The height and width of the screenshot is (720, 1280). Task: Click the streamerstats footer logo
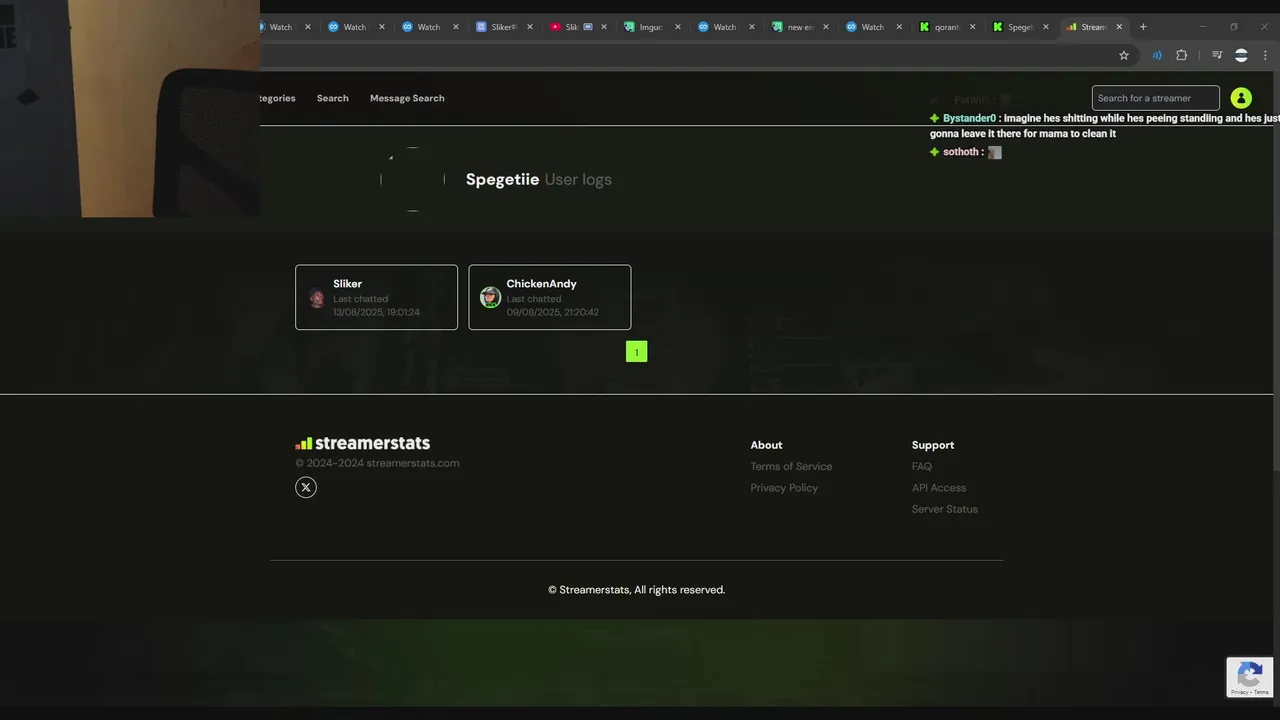[x=363, y=443]
